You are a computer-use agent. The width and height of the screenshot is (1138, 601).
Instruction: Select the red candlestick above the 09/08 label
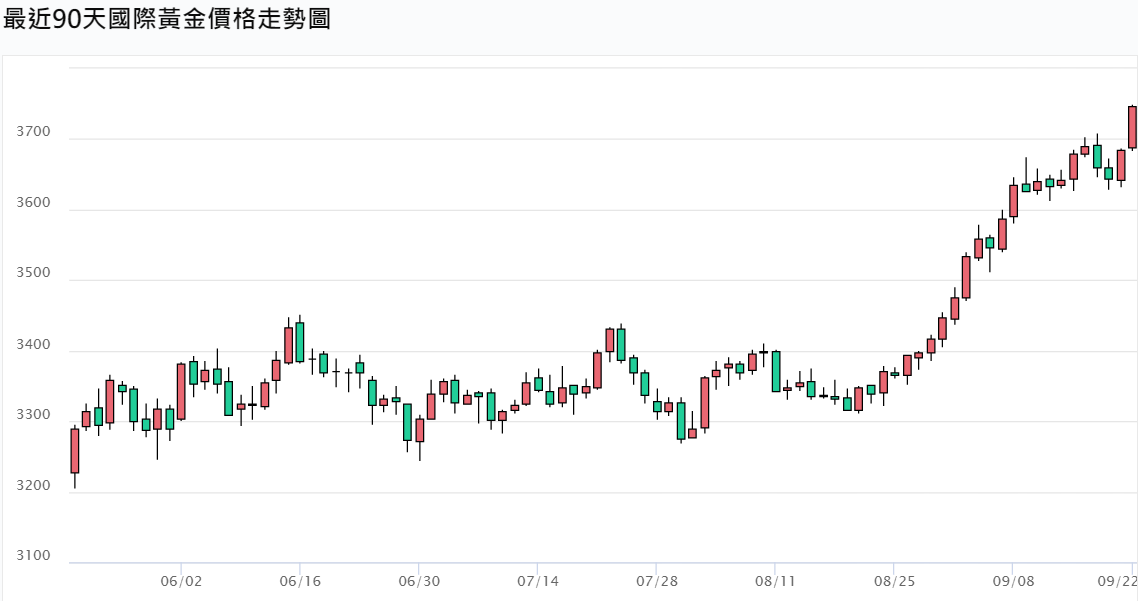1013,201
